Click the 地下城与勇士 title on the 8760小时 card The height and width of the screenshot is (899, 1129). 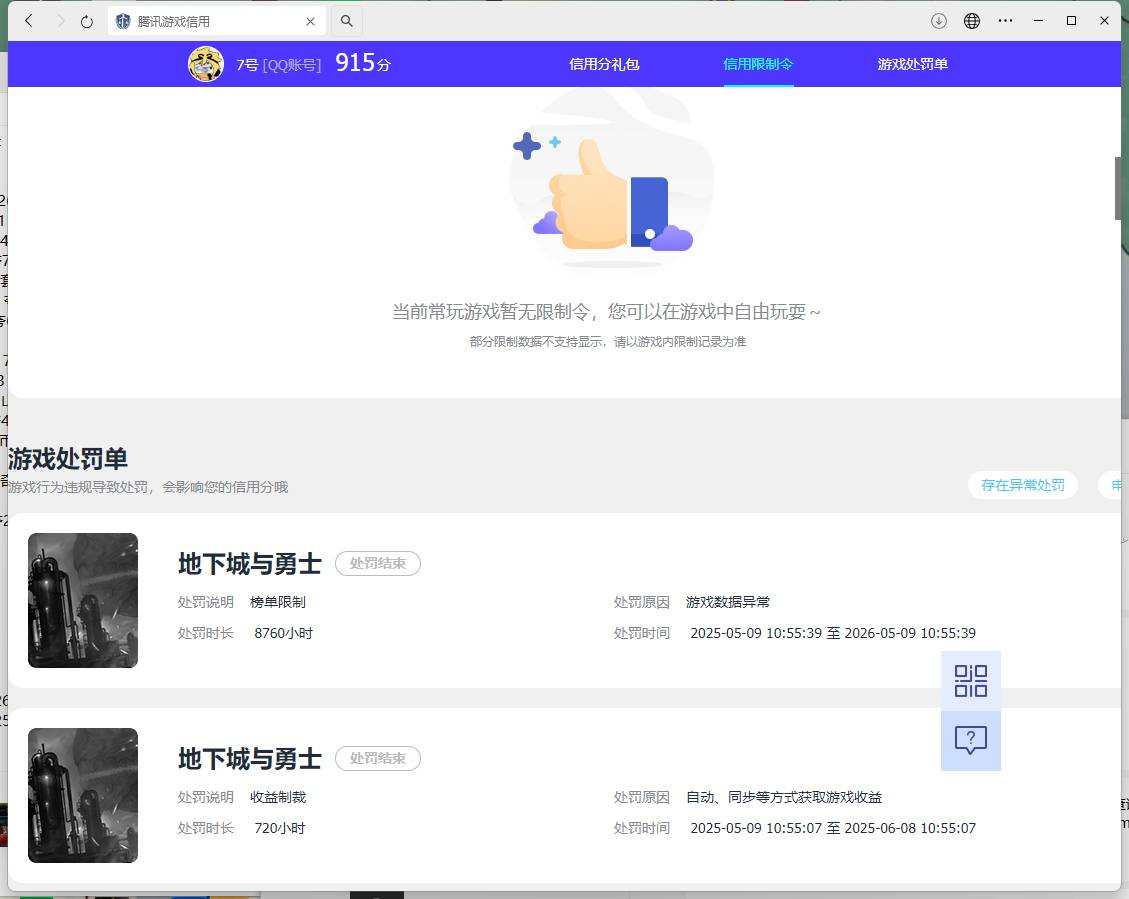click(x=249, y=564)
